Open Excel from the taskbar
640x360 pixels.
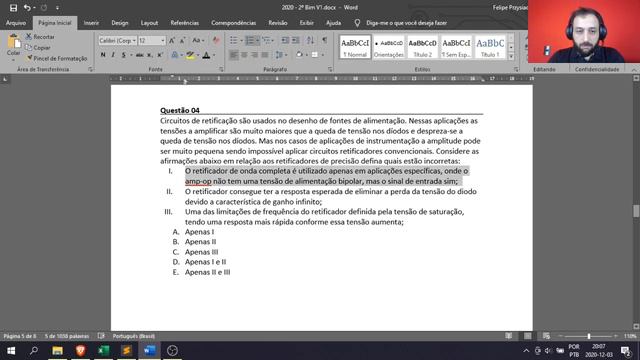(104, 350)
